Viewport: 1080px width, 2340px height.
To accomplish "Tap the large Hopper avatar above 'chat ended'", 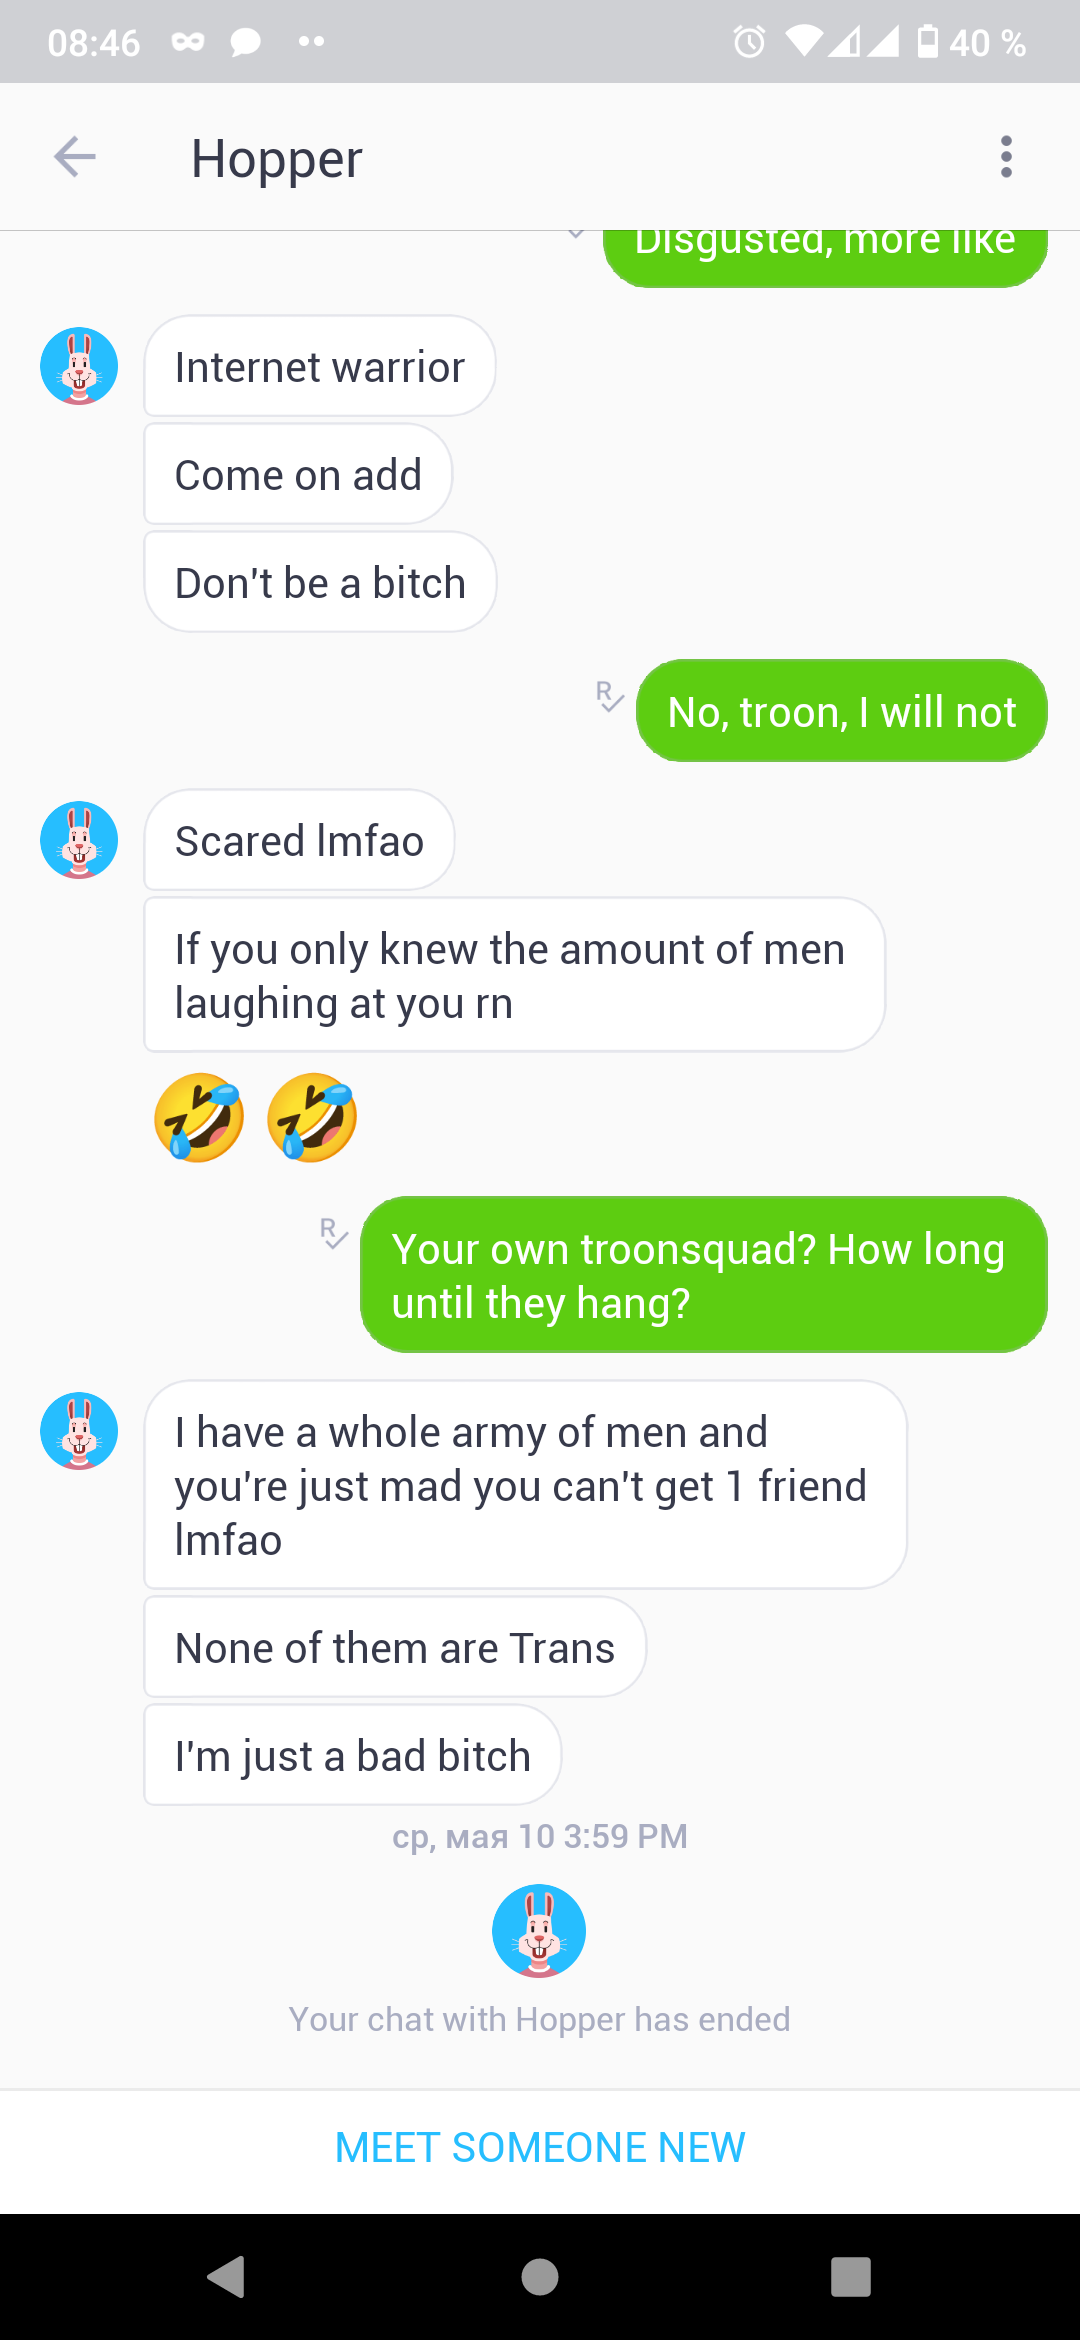I will [x=539, y=1931].
